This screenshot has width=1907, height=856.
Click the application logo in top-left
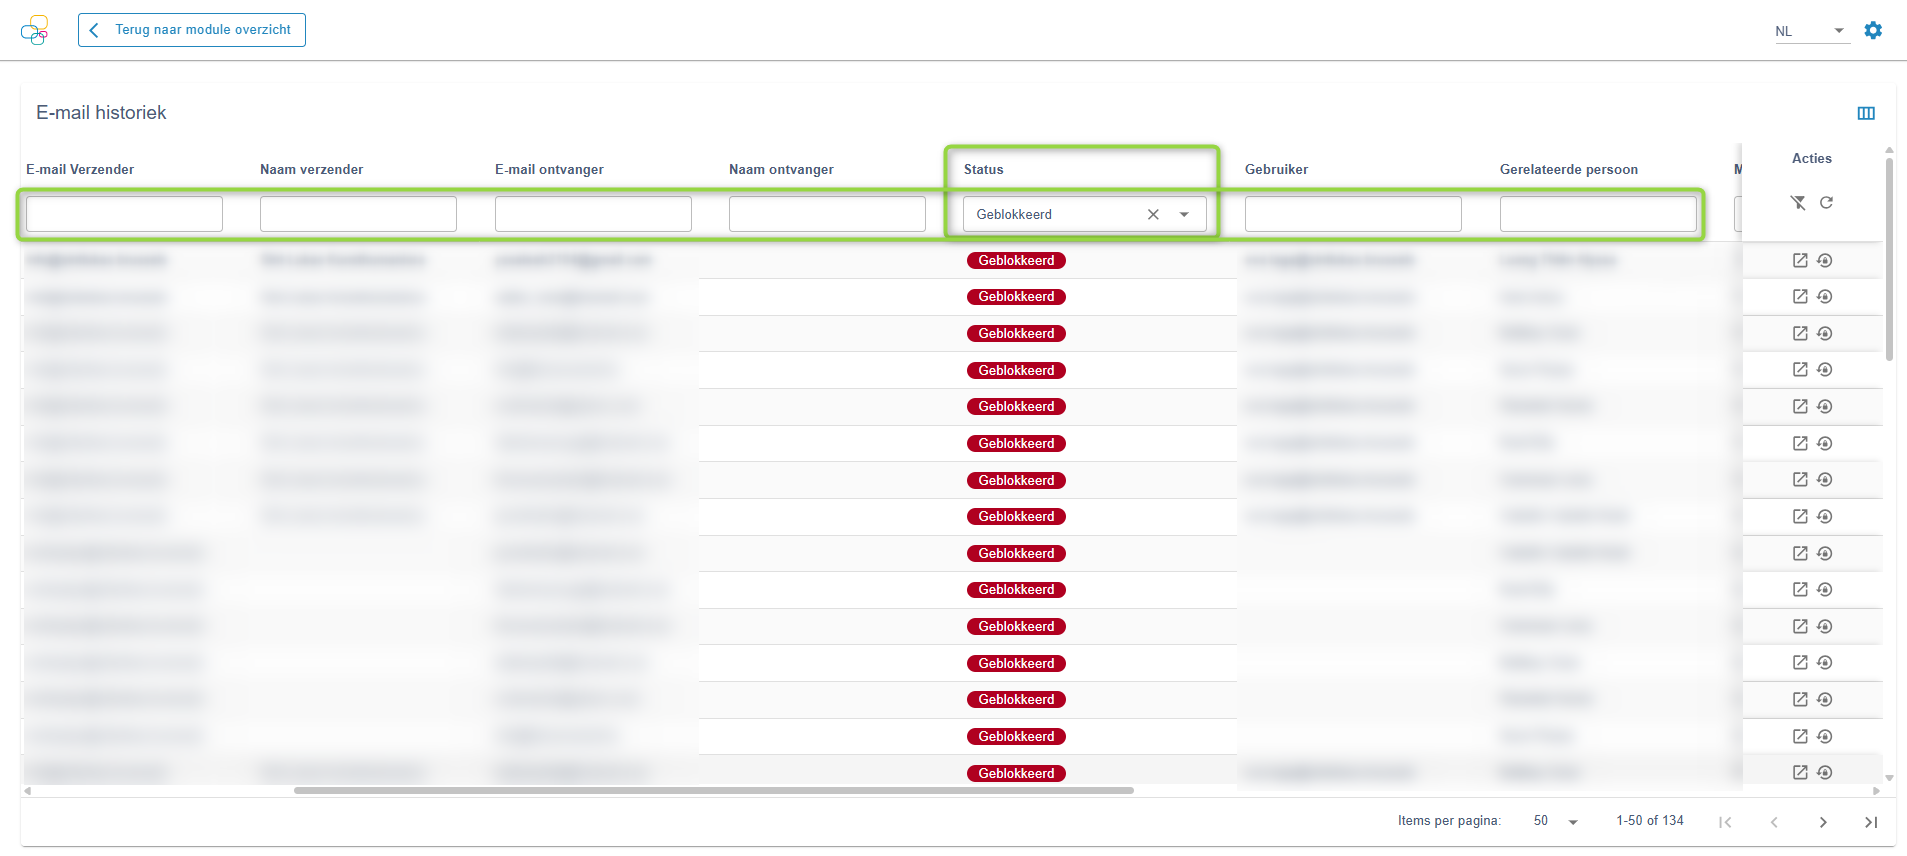click(34, 31)
